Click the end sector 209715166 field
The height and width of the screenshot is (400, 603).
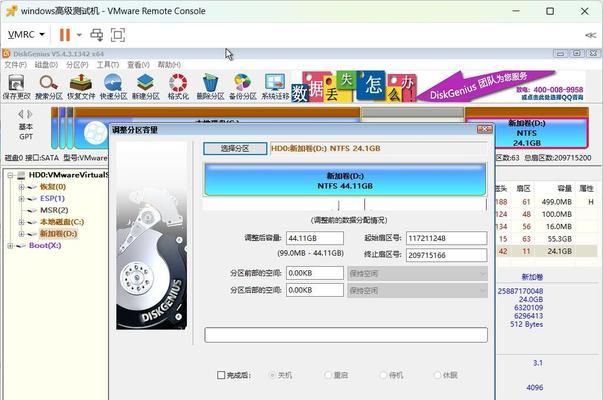pos(446,255)
